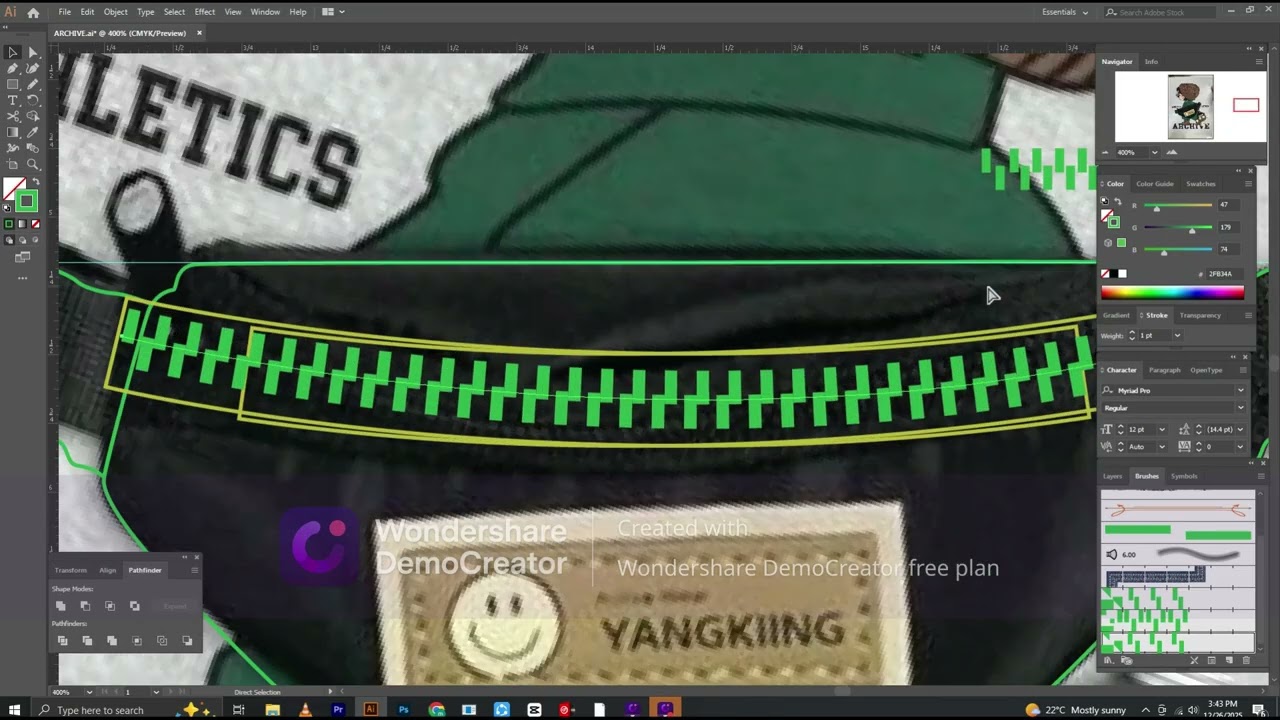Select the Symbol Sprayer tool
The image size is (1280, 720).
12,148
